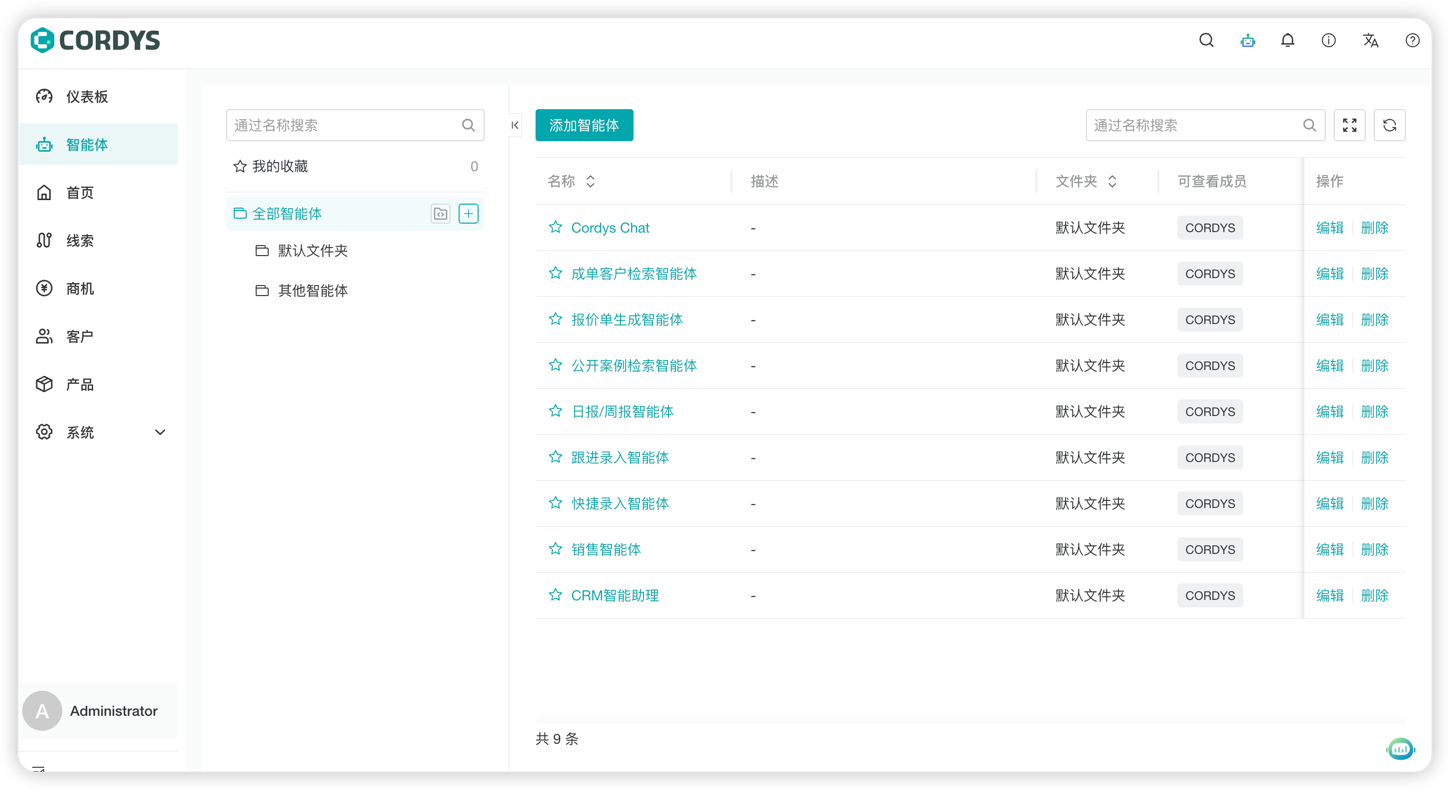Check notifications with the bell icon

[x=1287, y=40]
